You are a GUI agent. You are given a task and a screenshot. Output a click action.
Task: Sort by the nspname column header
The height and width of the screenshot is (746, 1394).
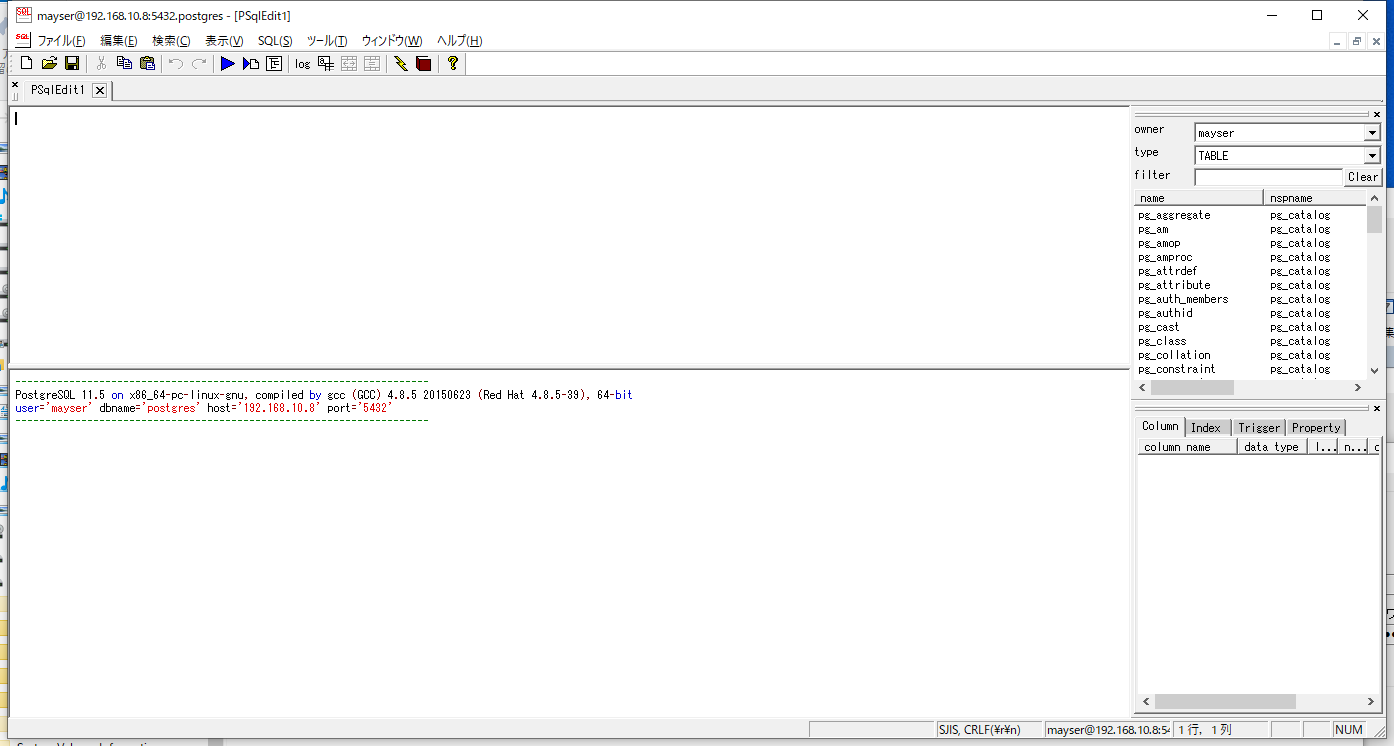point(1316,198)
